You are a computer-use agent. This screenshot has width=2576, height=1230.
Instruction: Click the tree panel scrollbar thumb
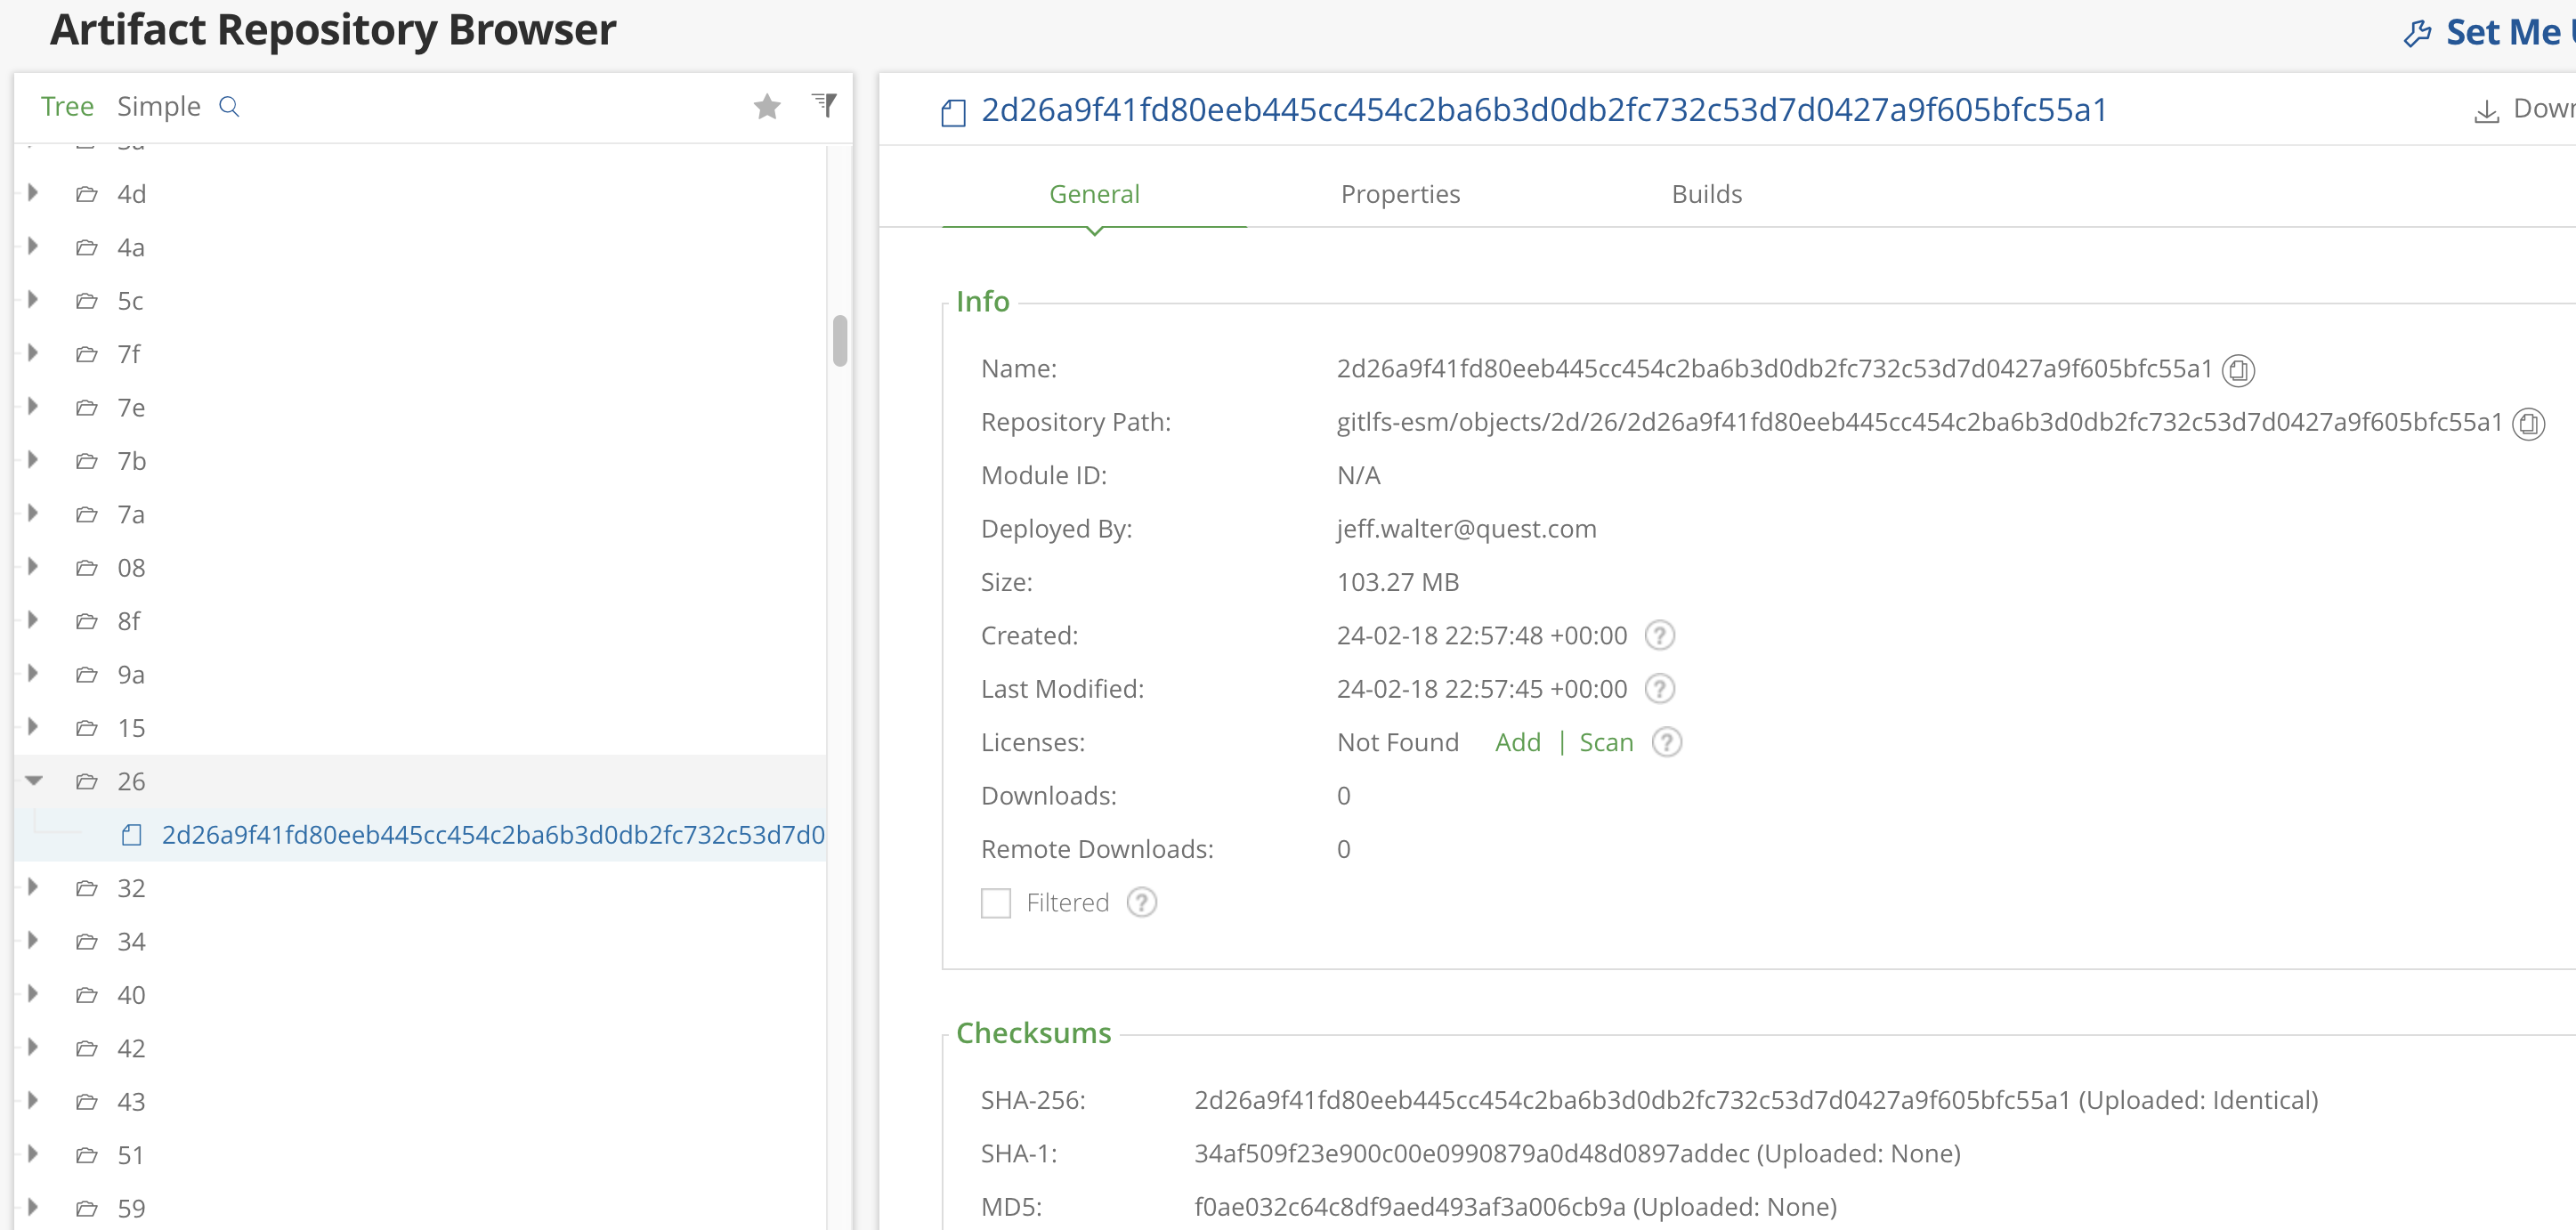(840, 341)
